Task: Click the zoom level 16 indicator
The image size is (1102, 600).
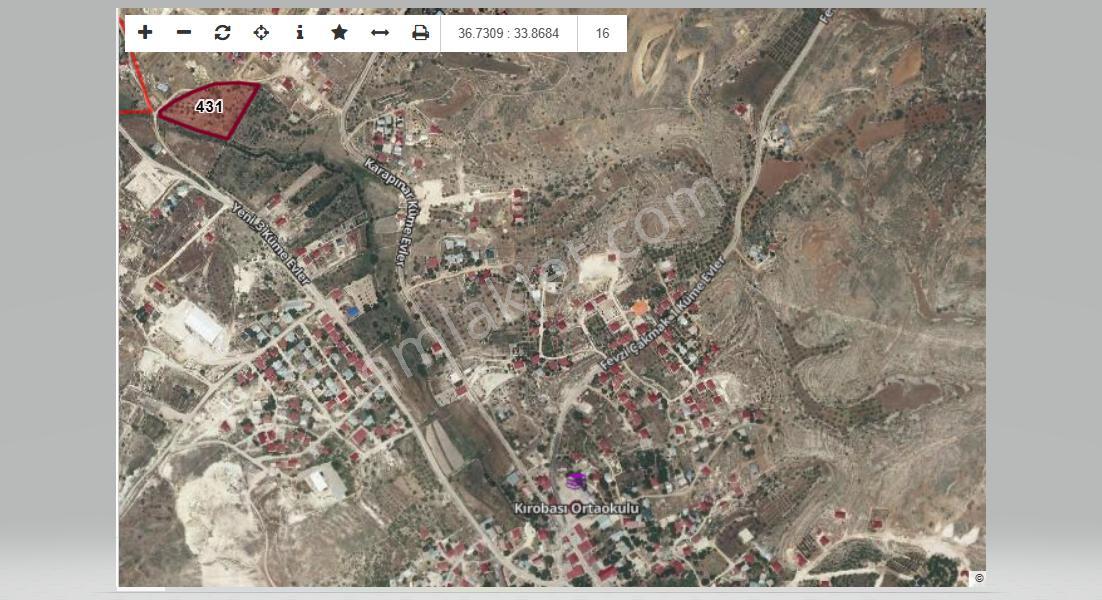Action: click(x=602, y=33)
